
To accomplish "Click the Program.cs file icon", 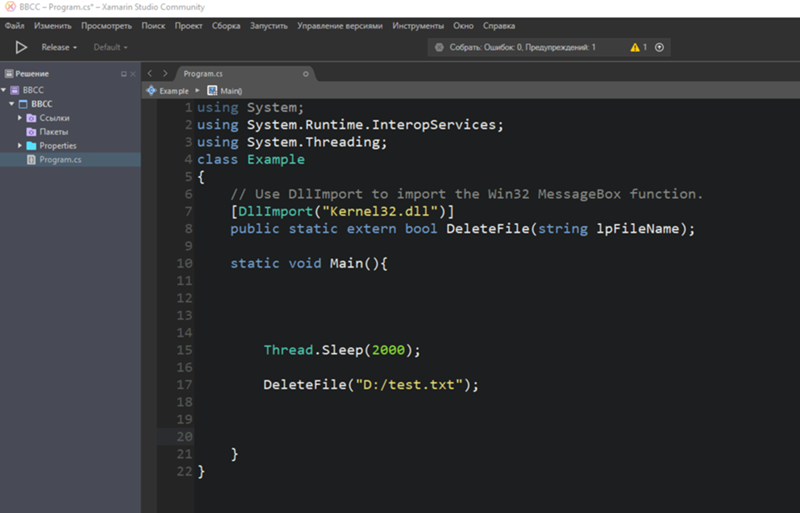I will 31,159.
